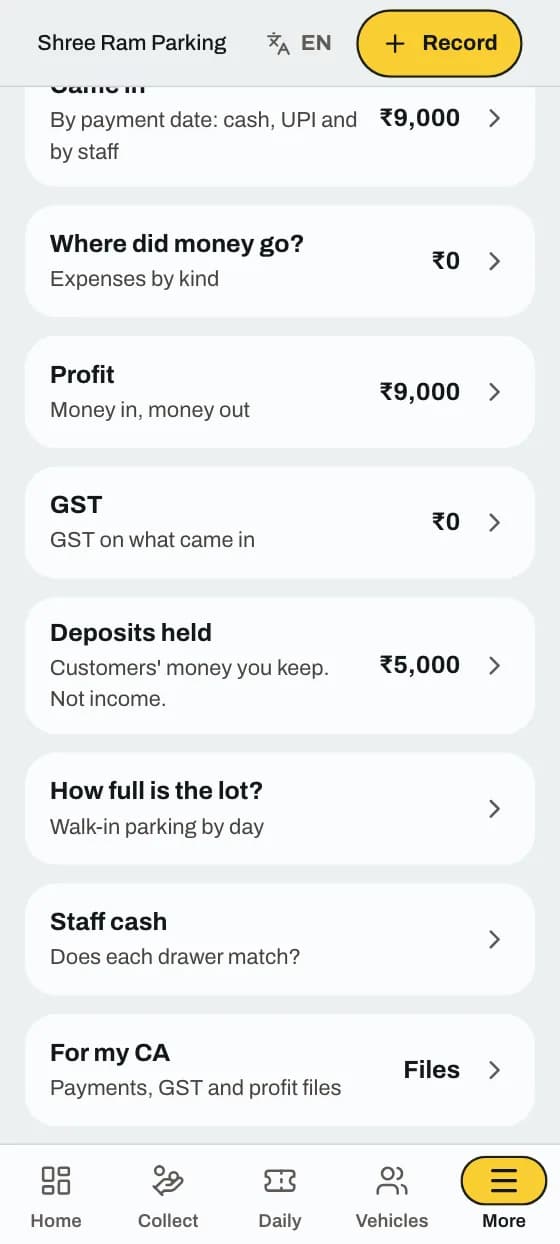Select Shree Ram Parking title

pyautogui.click(x=132, y=43)
